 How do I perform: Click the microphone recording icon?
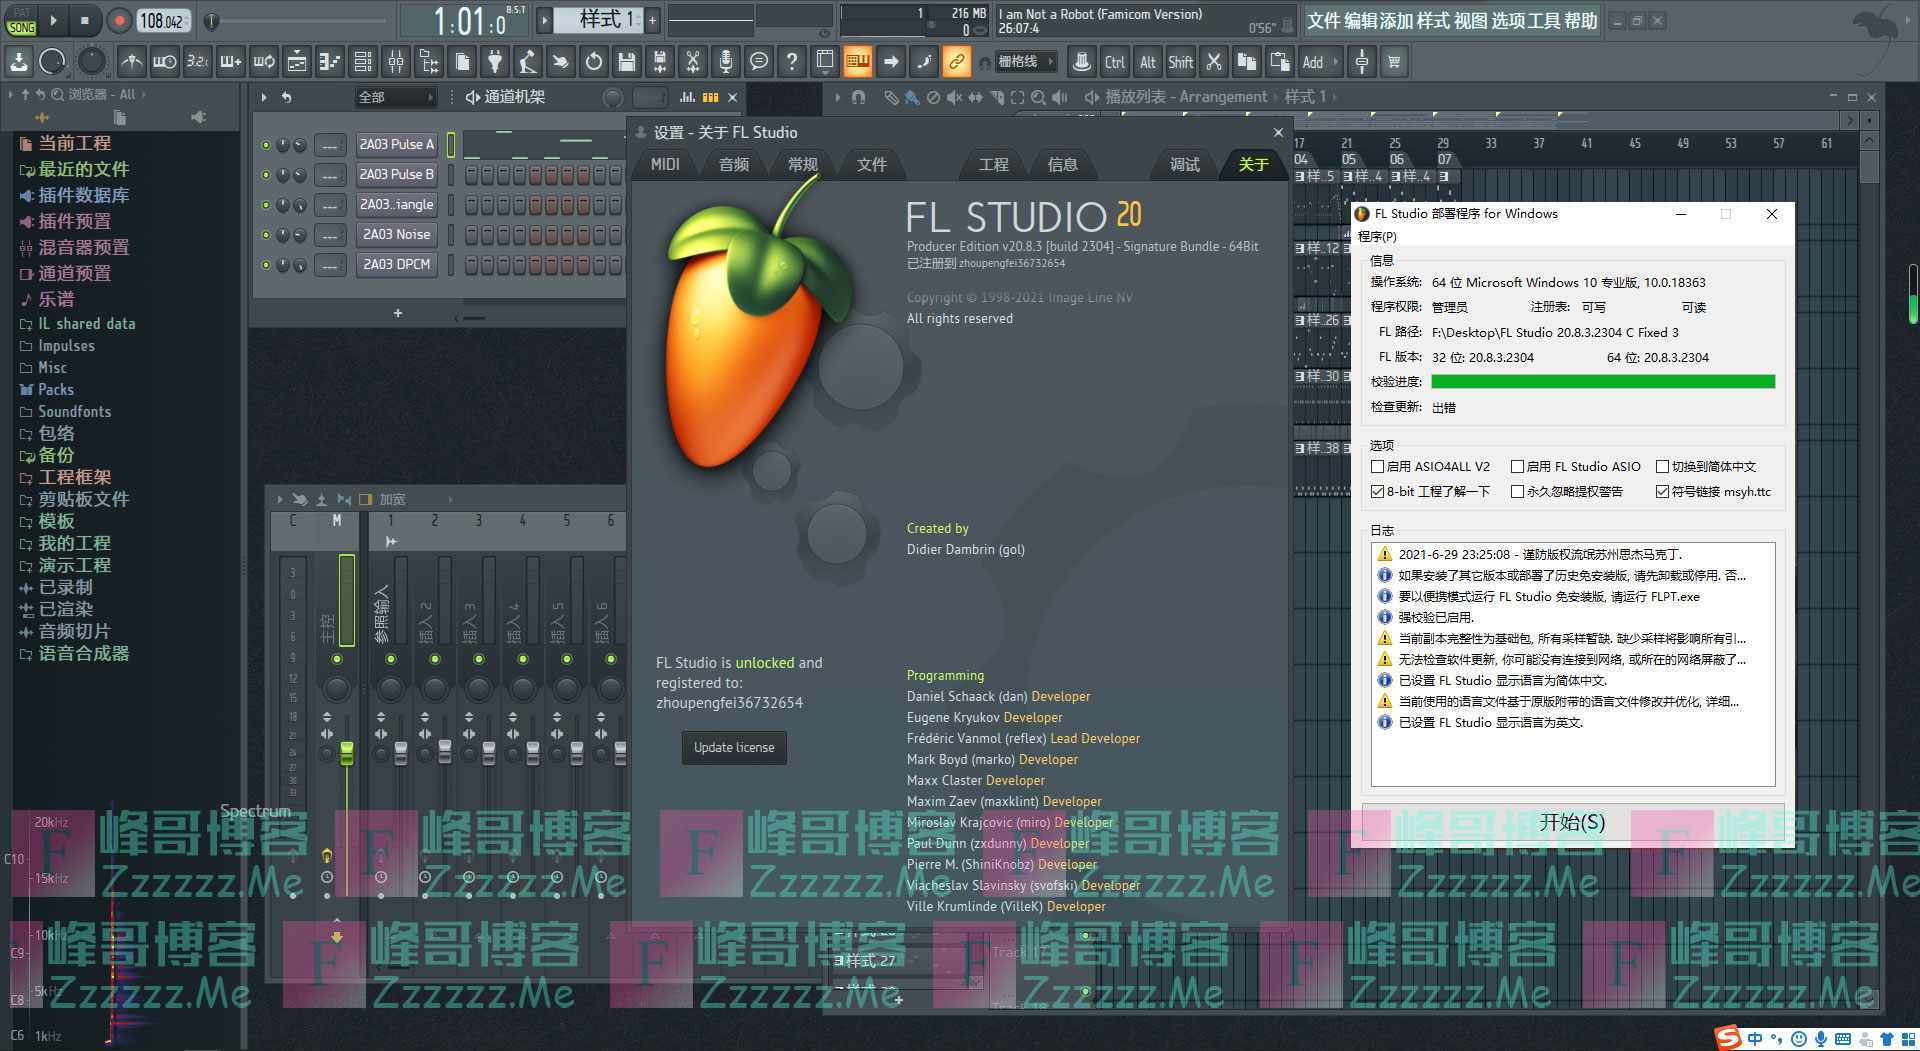click(726, 62)
